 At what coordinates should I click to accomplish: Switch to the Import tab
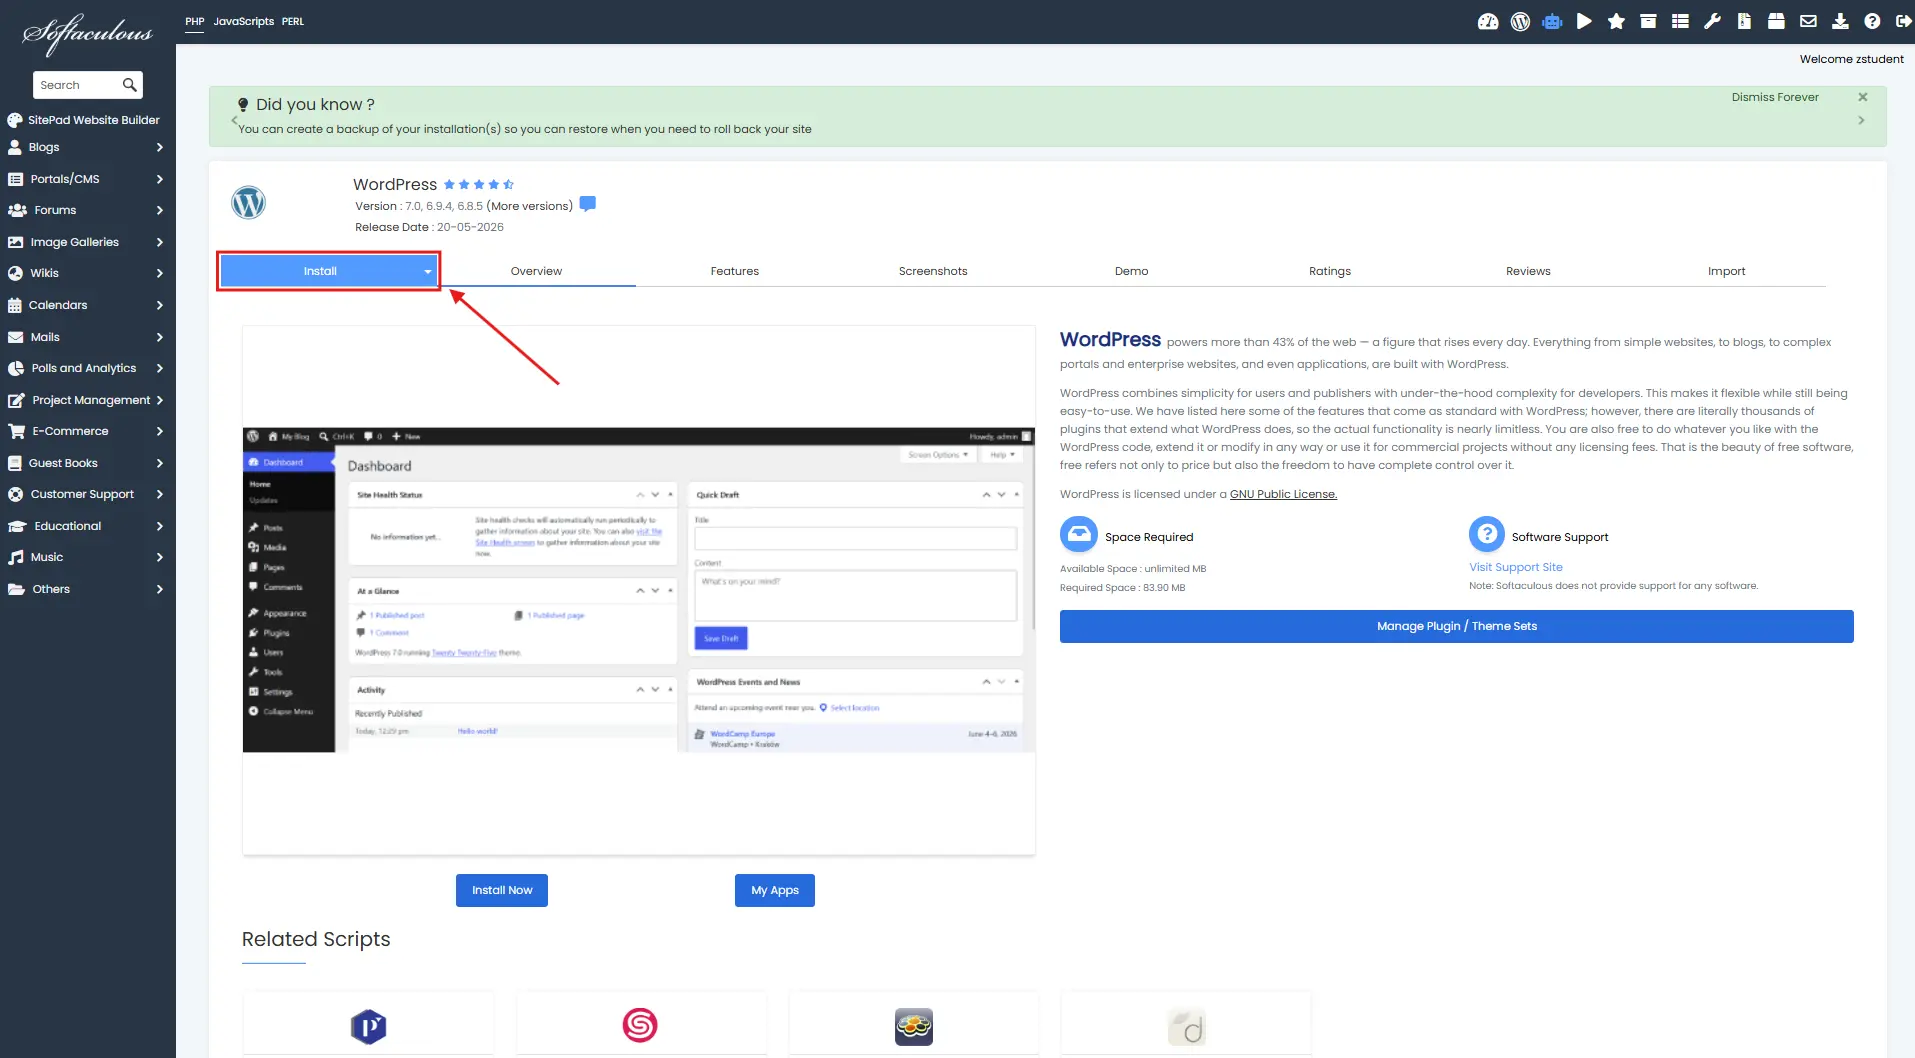pyautogui.click(x=1726, y=271)
